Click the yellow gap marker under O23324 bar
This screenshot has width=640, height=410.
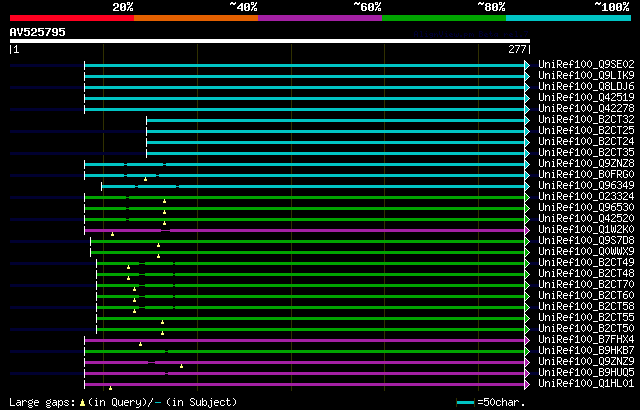coord(164,201)
